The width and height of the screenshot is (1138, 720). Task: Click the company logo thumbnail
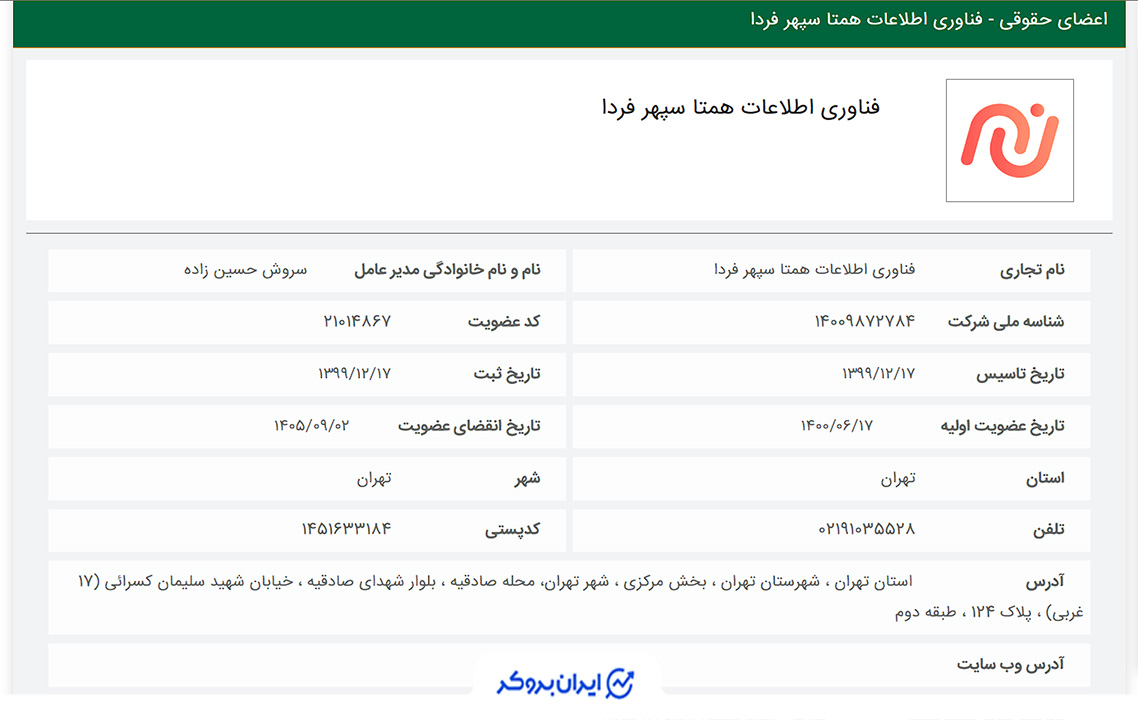pyautogui.click(x=1010, y=140)
